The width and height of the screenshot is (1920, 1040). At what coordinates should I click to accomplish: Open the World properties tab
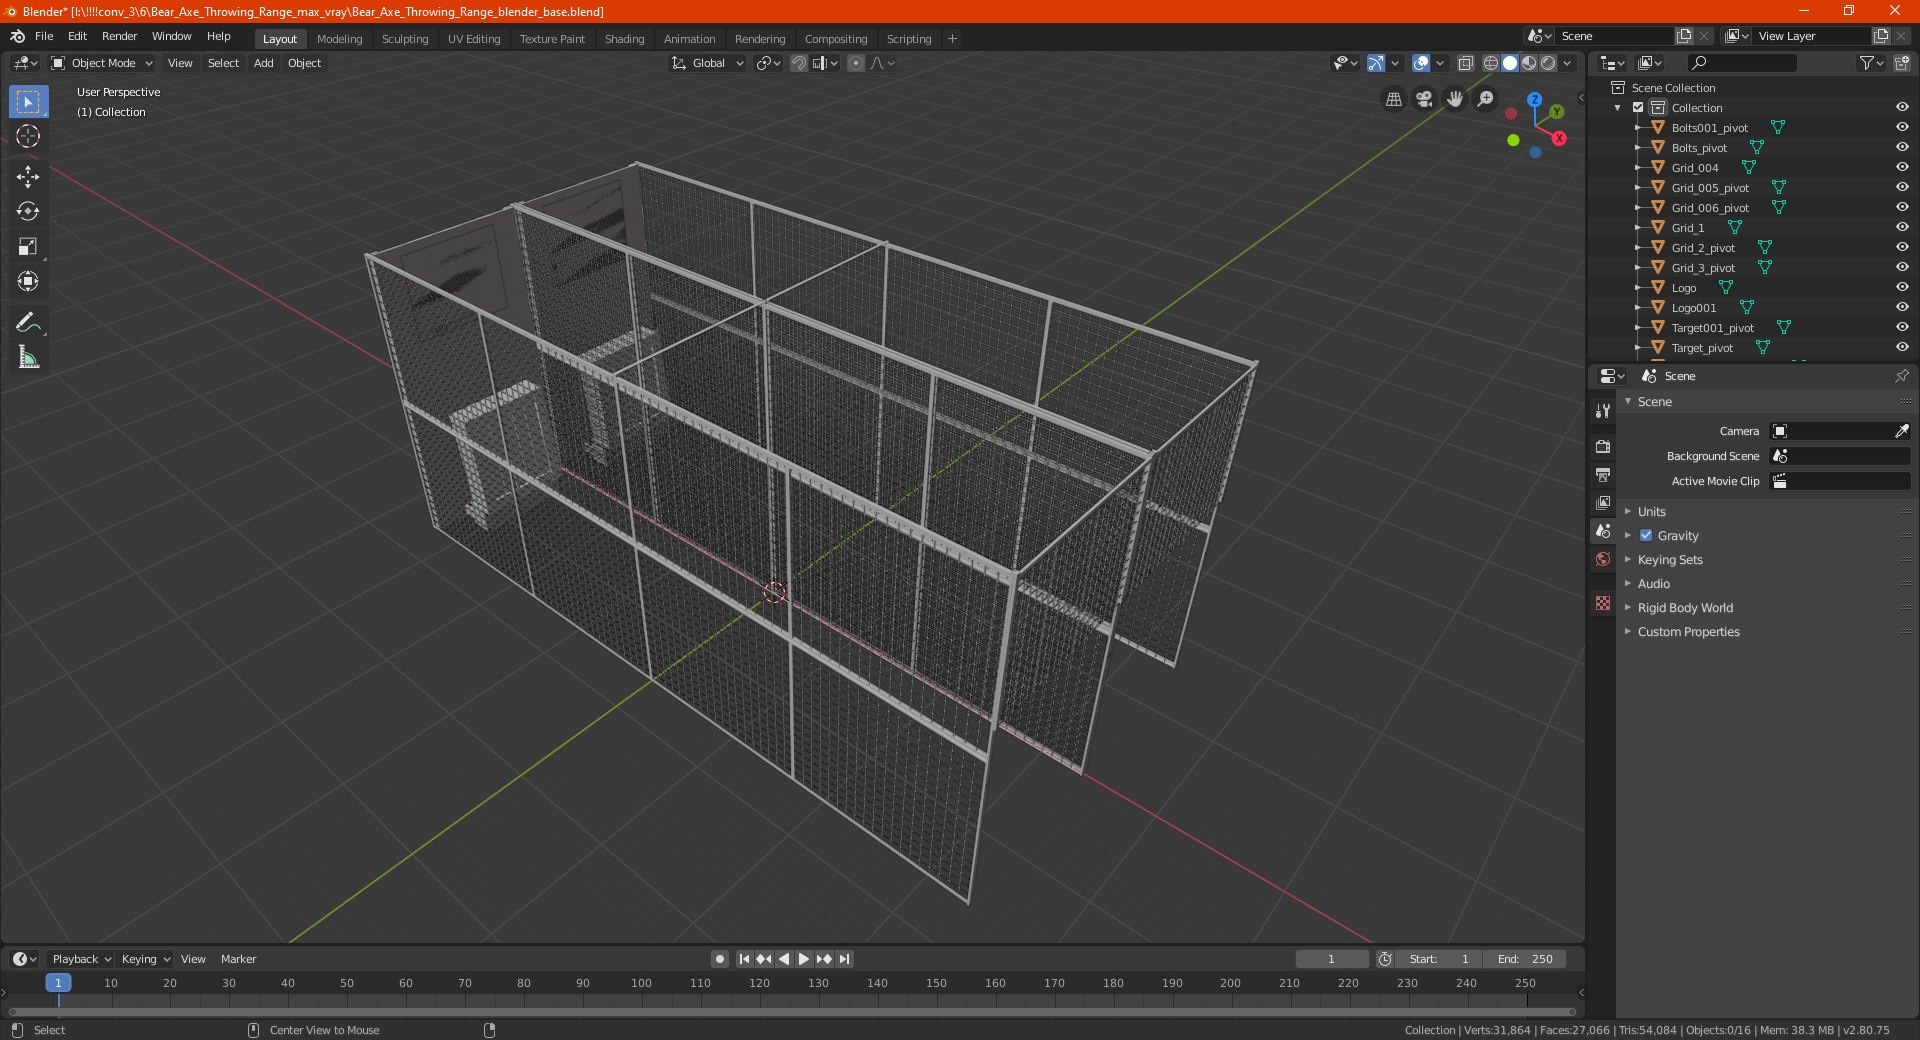point(1603,559)
